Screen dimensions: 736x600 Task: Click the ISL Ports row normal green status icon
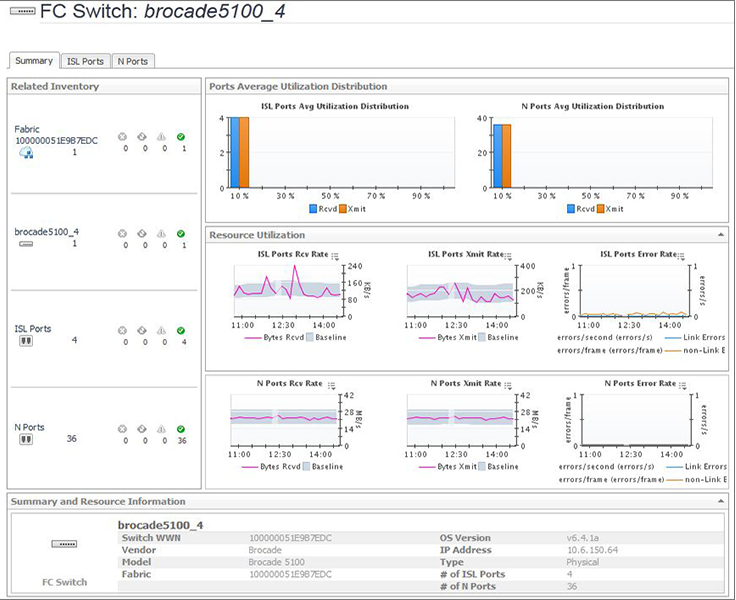click(x=181, y=331)
